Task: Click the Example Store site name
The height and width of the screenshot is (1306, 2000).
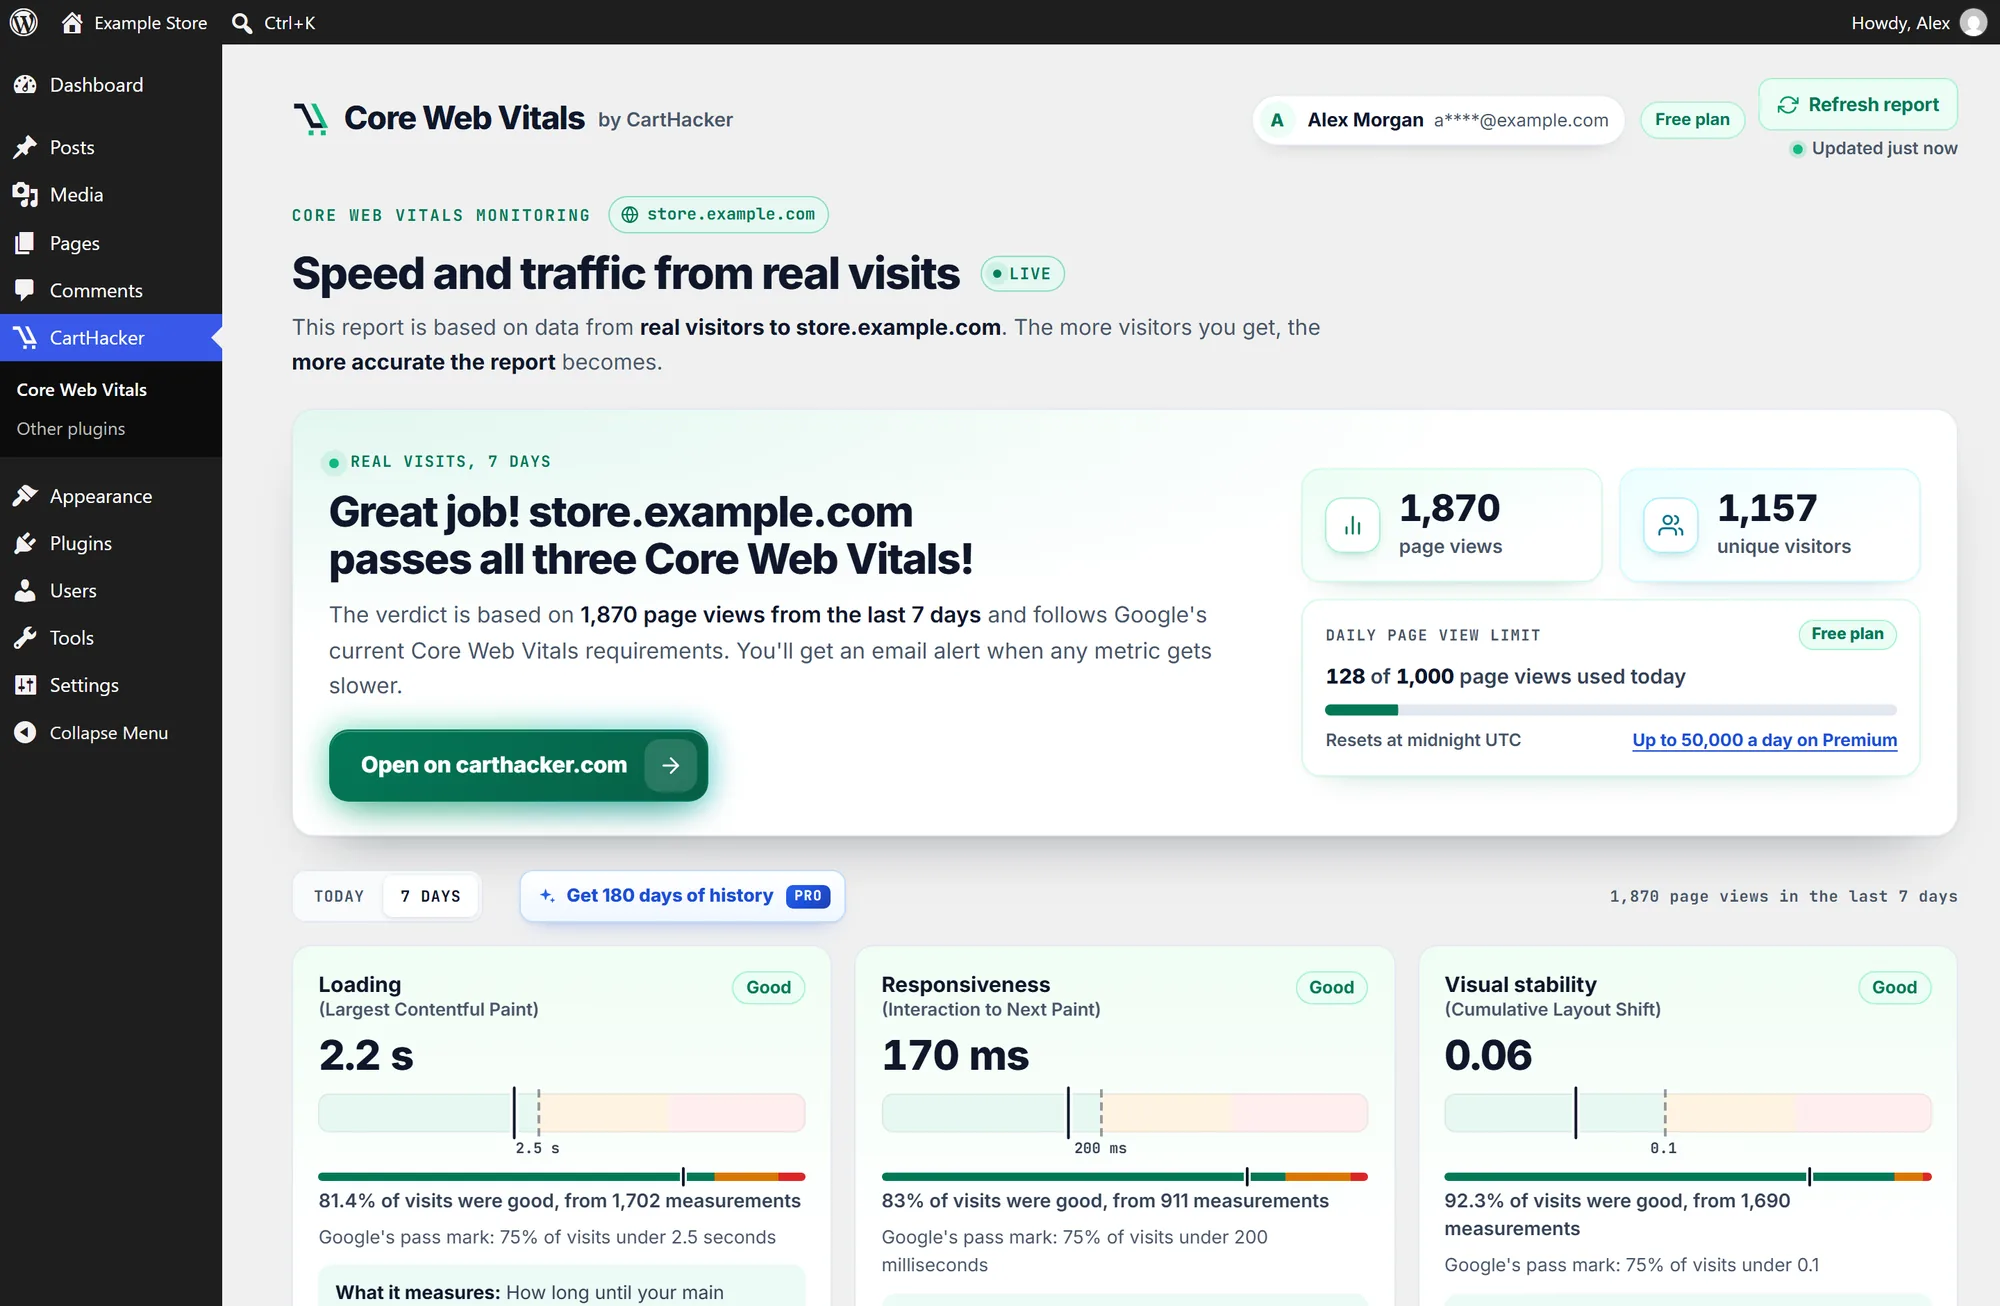Action: coord(151,22)
